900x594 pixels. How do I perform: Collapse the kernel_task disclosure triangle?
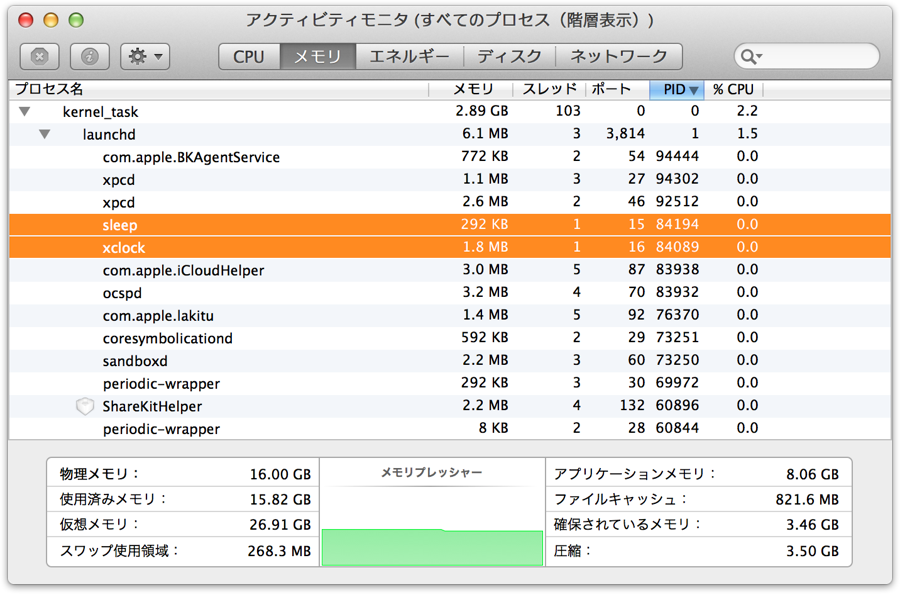coord(25,111)
